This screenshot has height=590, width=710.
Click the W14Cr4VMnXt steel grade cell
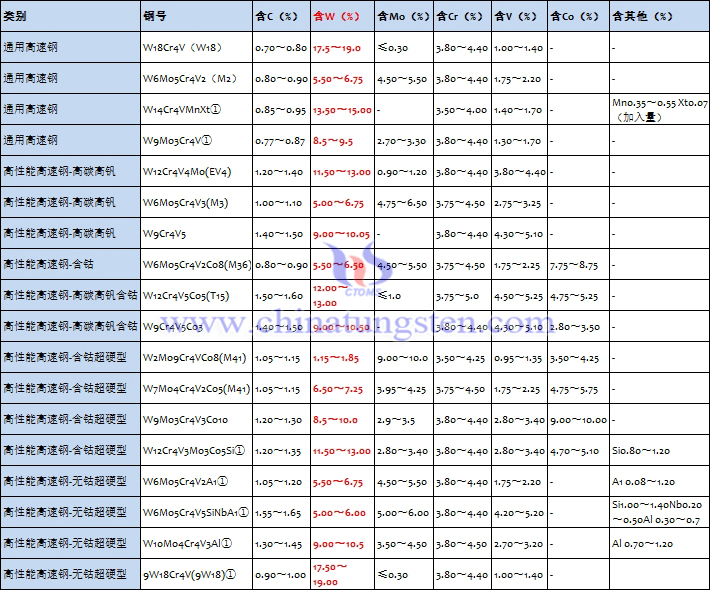(x=196, y=110)
